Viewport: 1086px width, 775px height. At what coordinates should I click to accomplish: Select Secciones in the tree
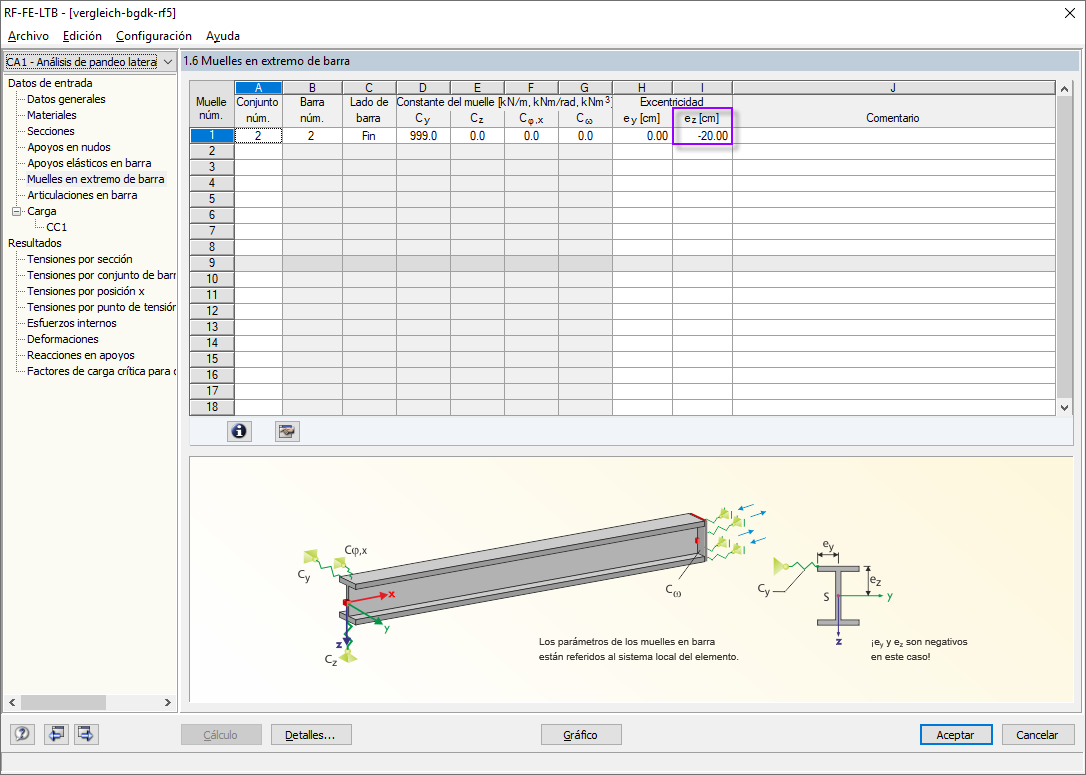(51, 131)
